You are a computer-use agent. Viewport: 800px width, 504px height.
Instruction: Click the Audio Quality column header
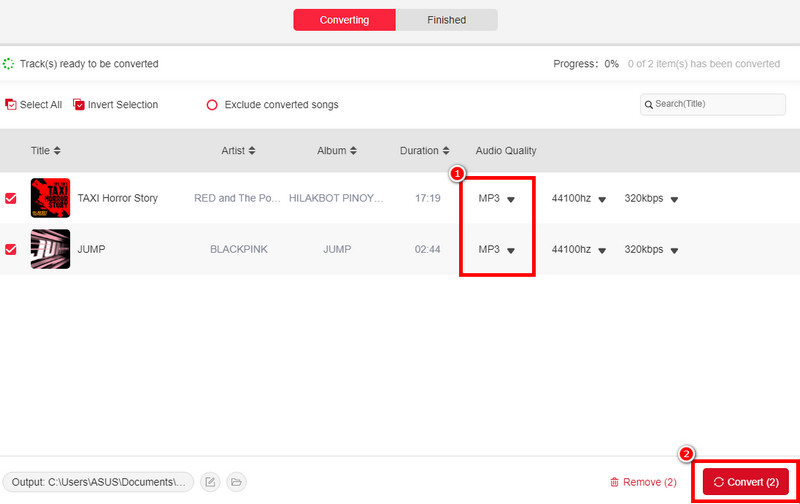(506, 150)
